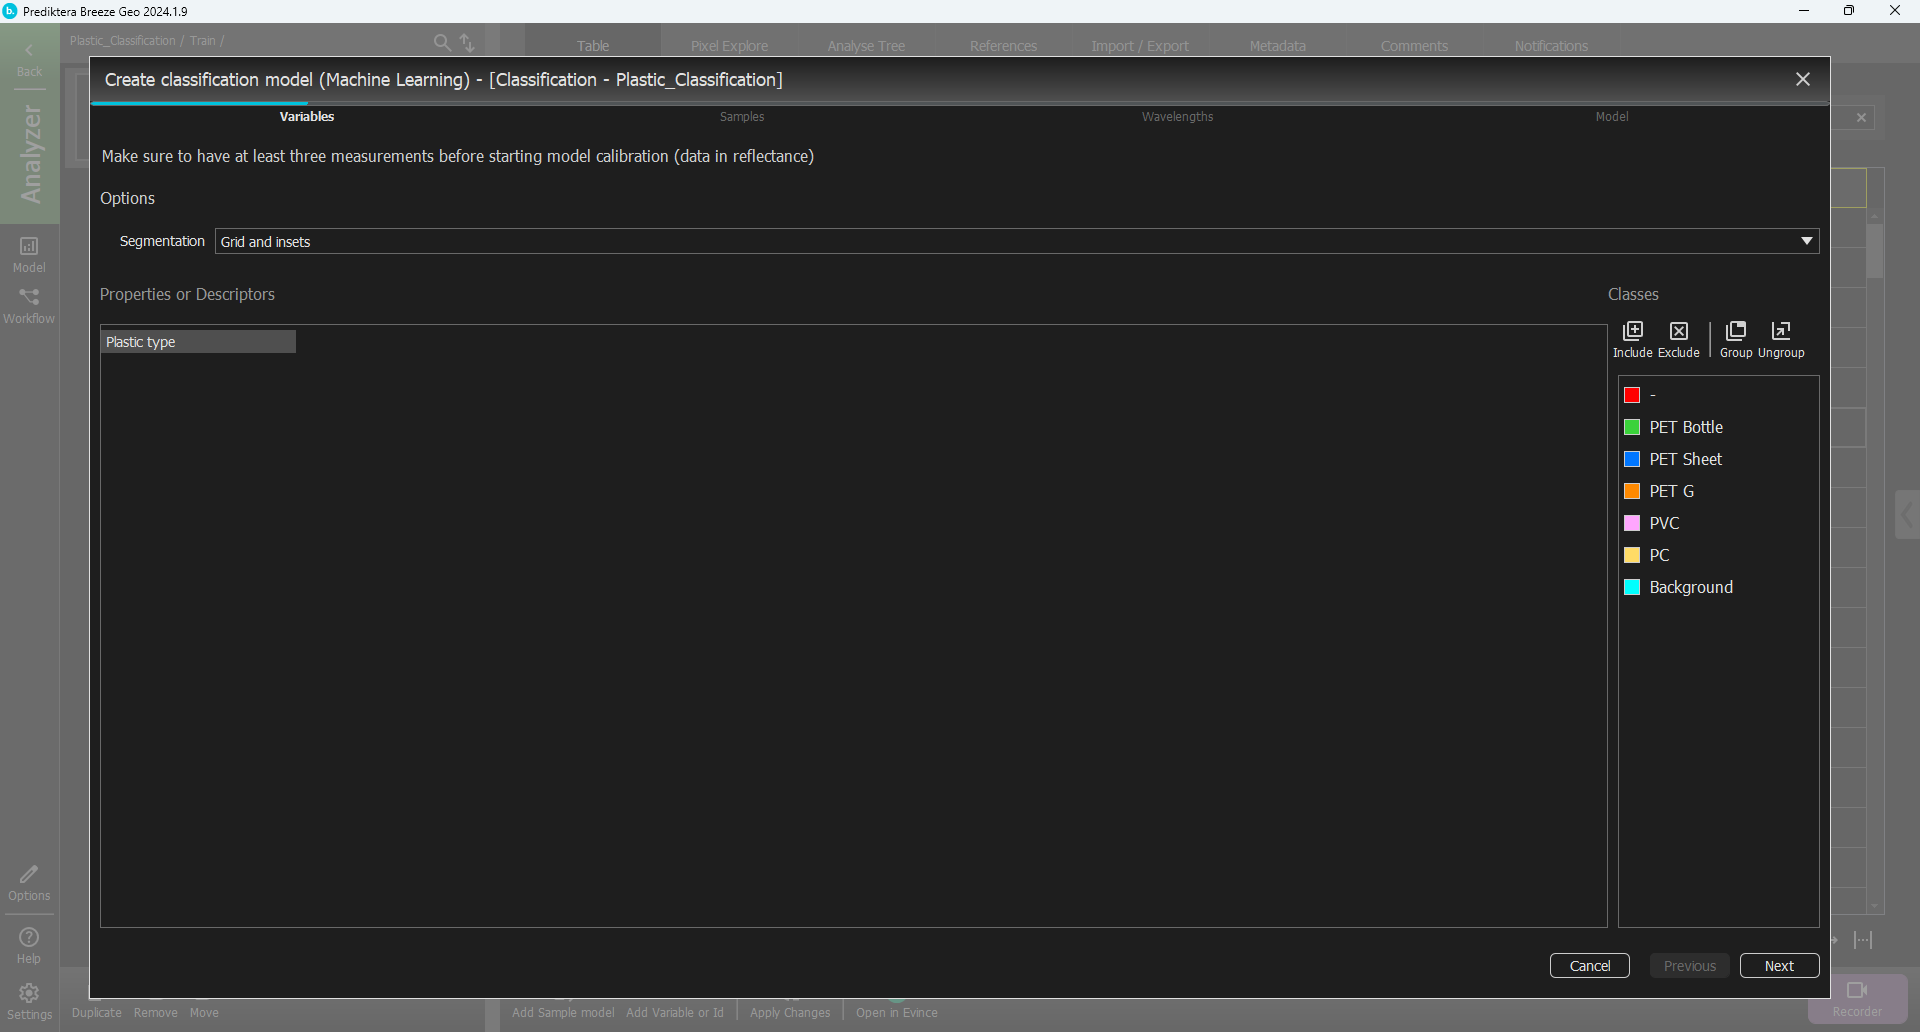
Task: Click the Ungroup classes icon
Action: tap(1781, 332)
